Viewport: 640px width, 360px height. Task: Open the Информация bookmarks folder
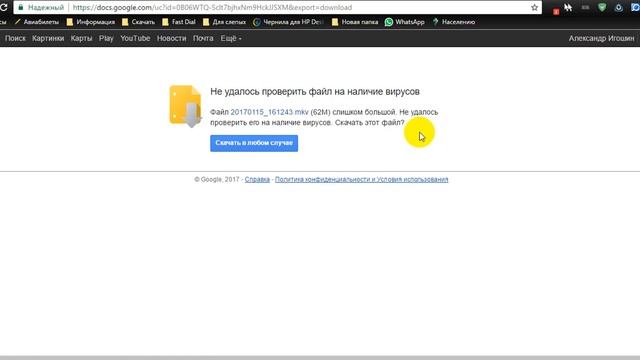(x=91, y=22)
